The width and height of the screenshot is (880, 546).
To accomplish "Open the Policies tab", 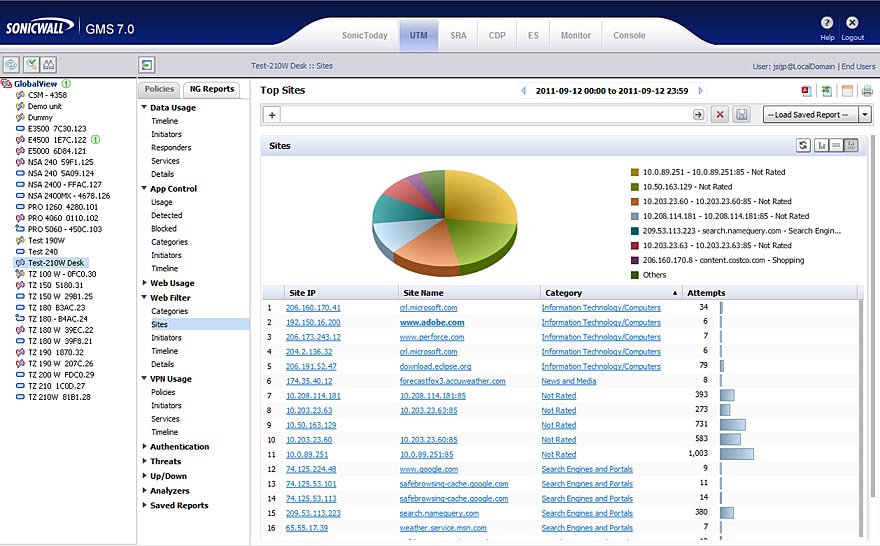I will (x=159, y=89).
